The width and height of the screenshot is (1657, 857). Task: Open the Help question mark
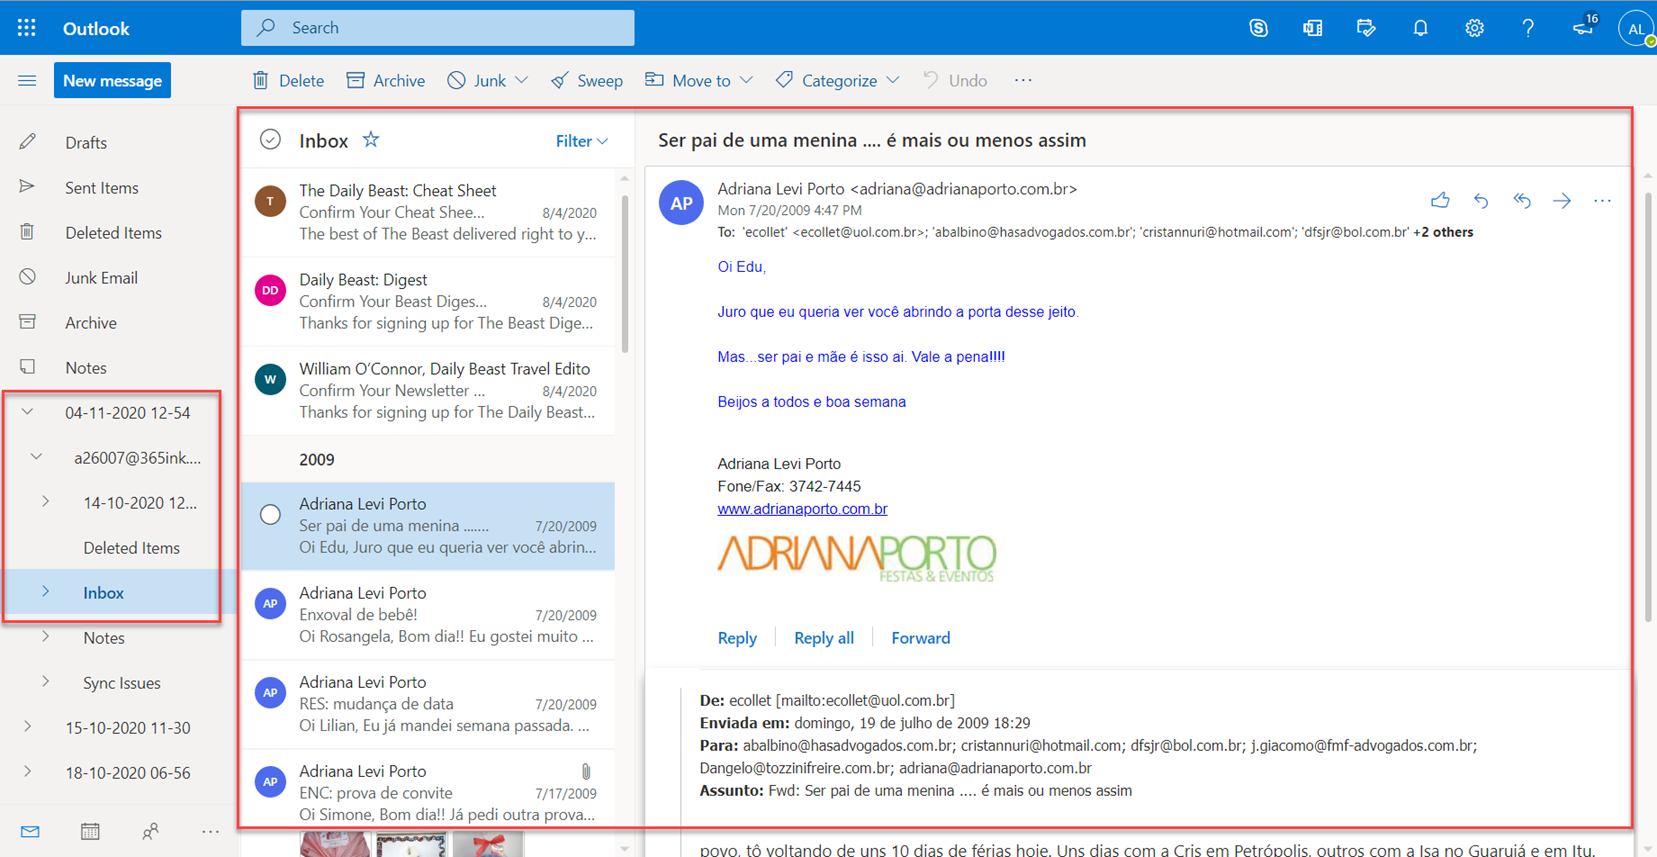(x=1528, y=28)
